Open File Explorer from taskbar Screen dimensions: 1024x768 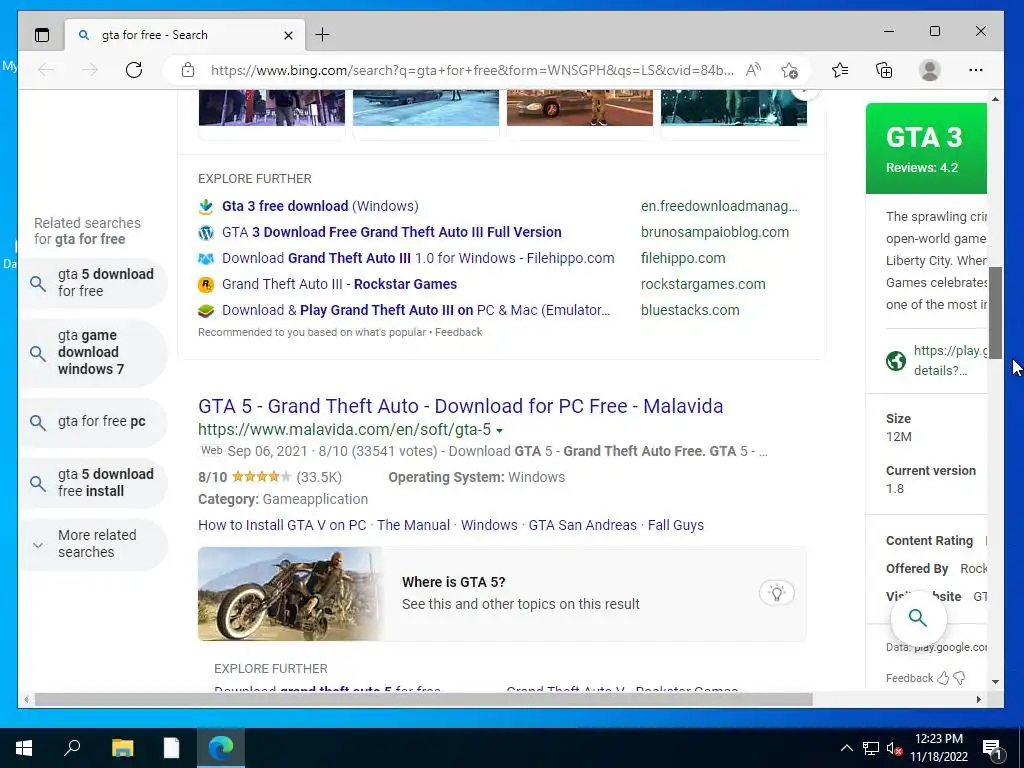(x=122, y=748)
